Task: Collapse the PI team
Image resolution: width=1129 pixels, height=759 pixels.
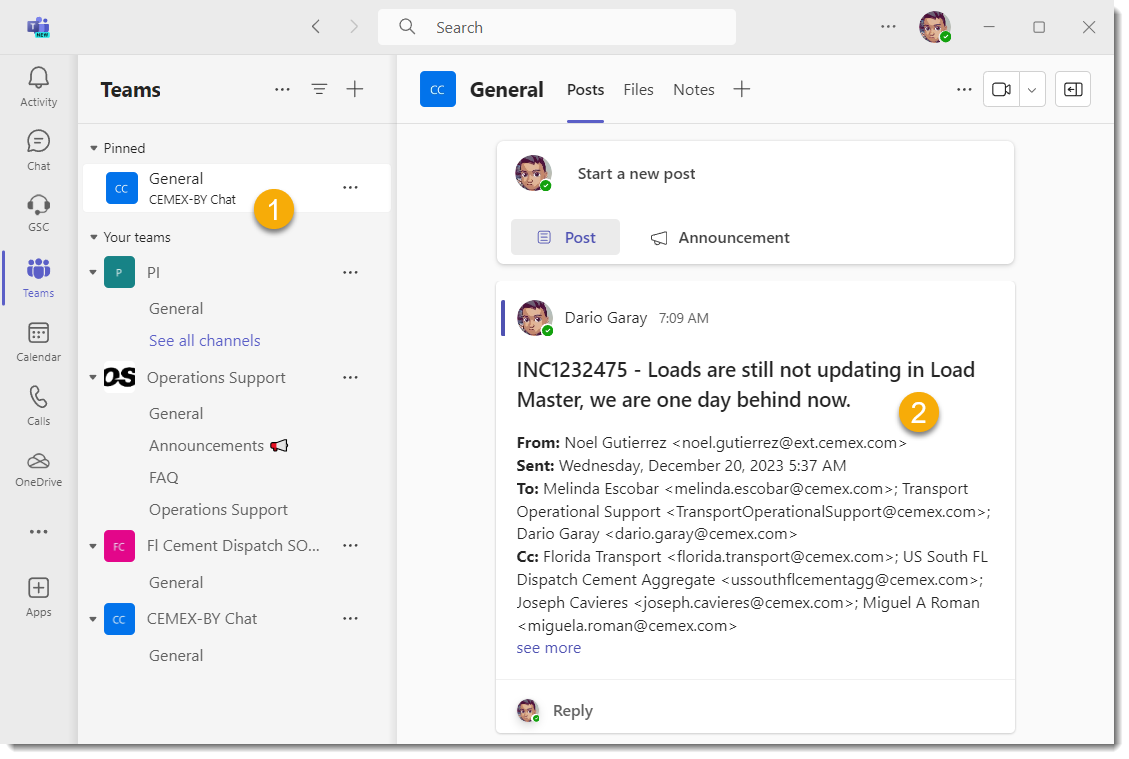Action: 94,272
